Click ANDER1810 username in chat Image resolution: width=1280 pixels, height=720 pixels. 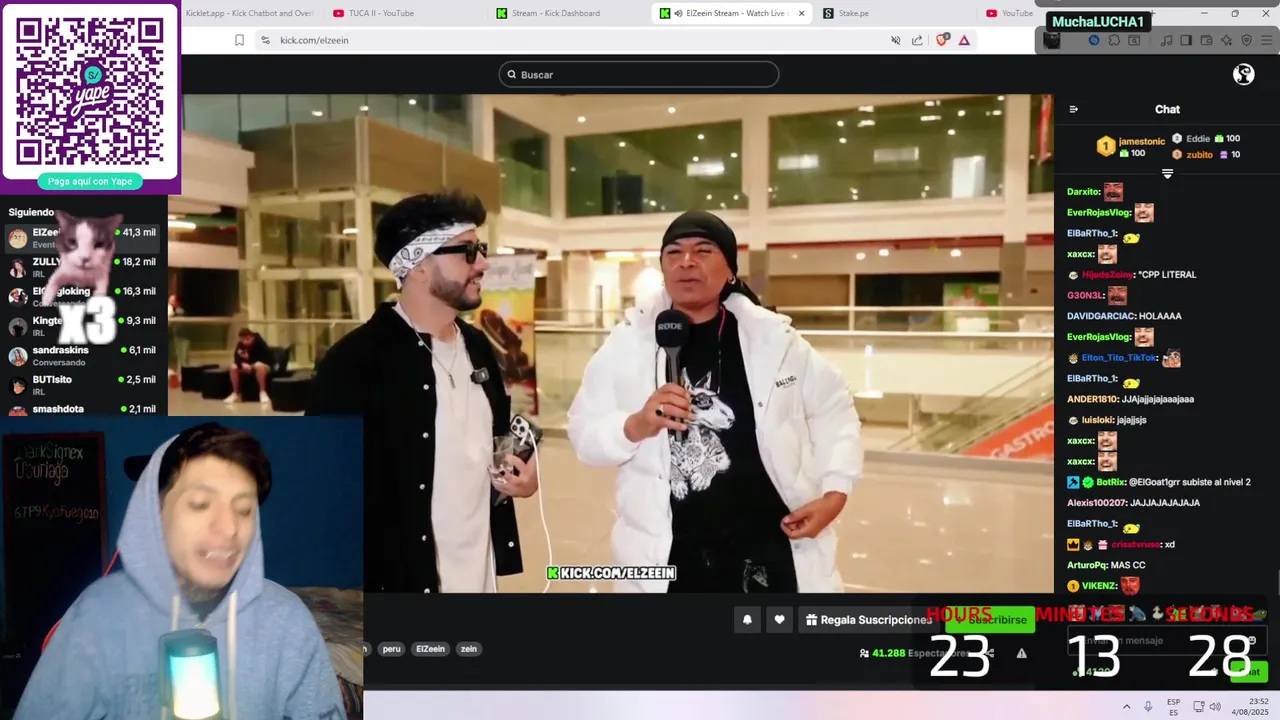click(x=1092, y=399)
